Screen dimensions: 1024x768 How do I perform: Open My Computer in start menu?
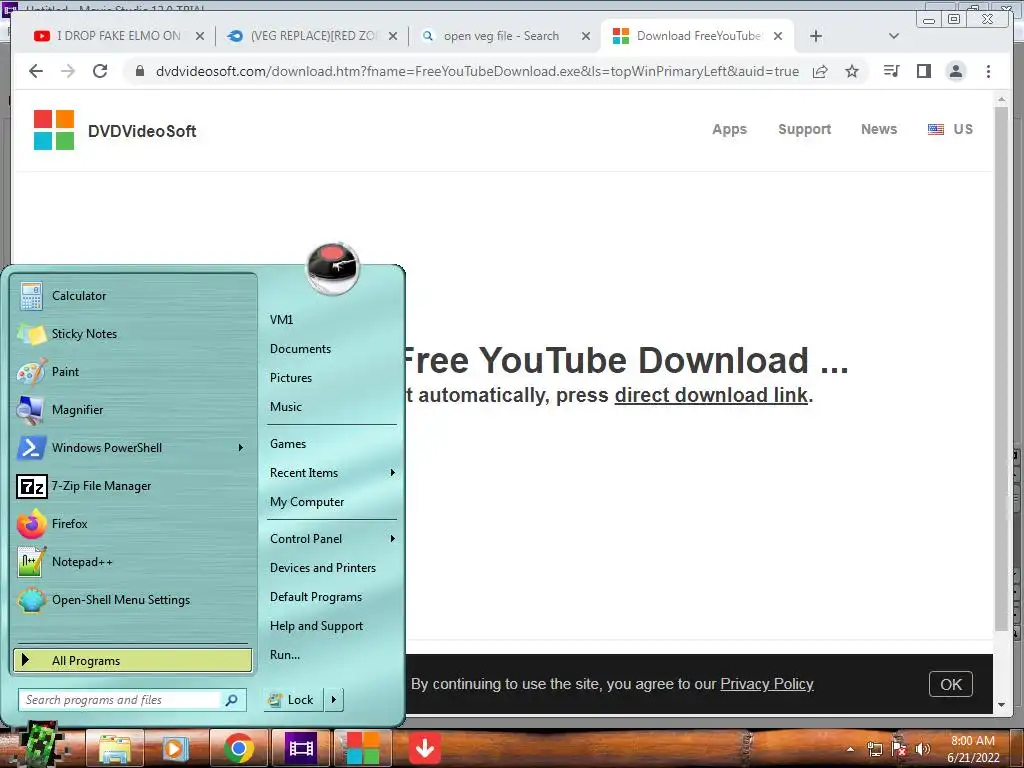coord(307,502)
